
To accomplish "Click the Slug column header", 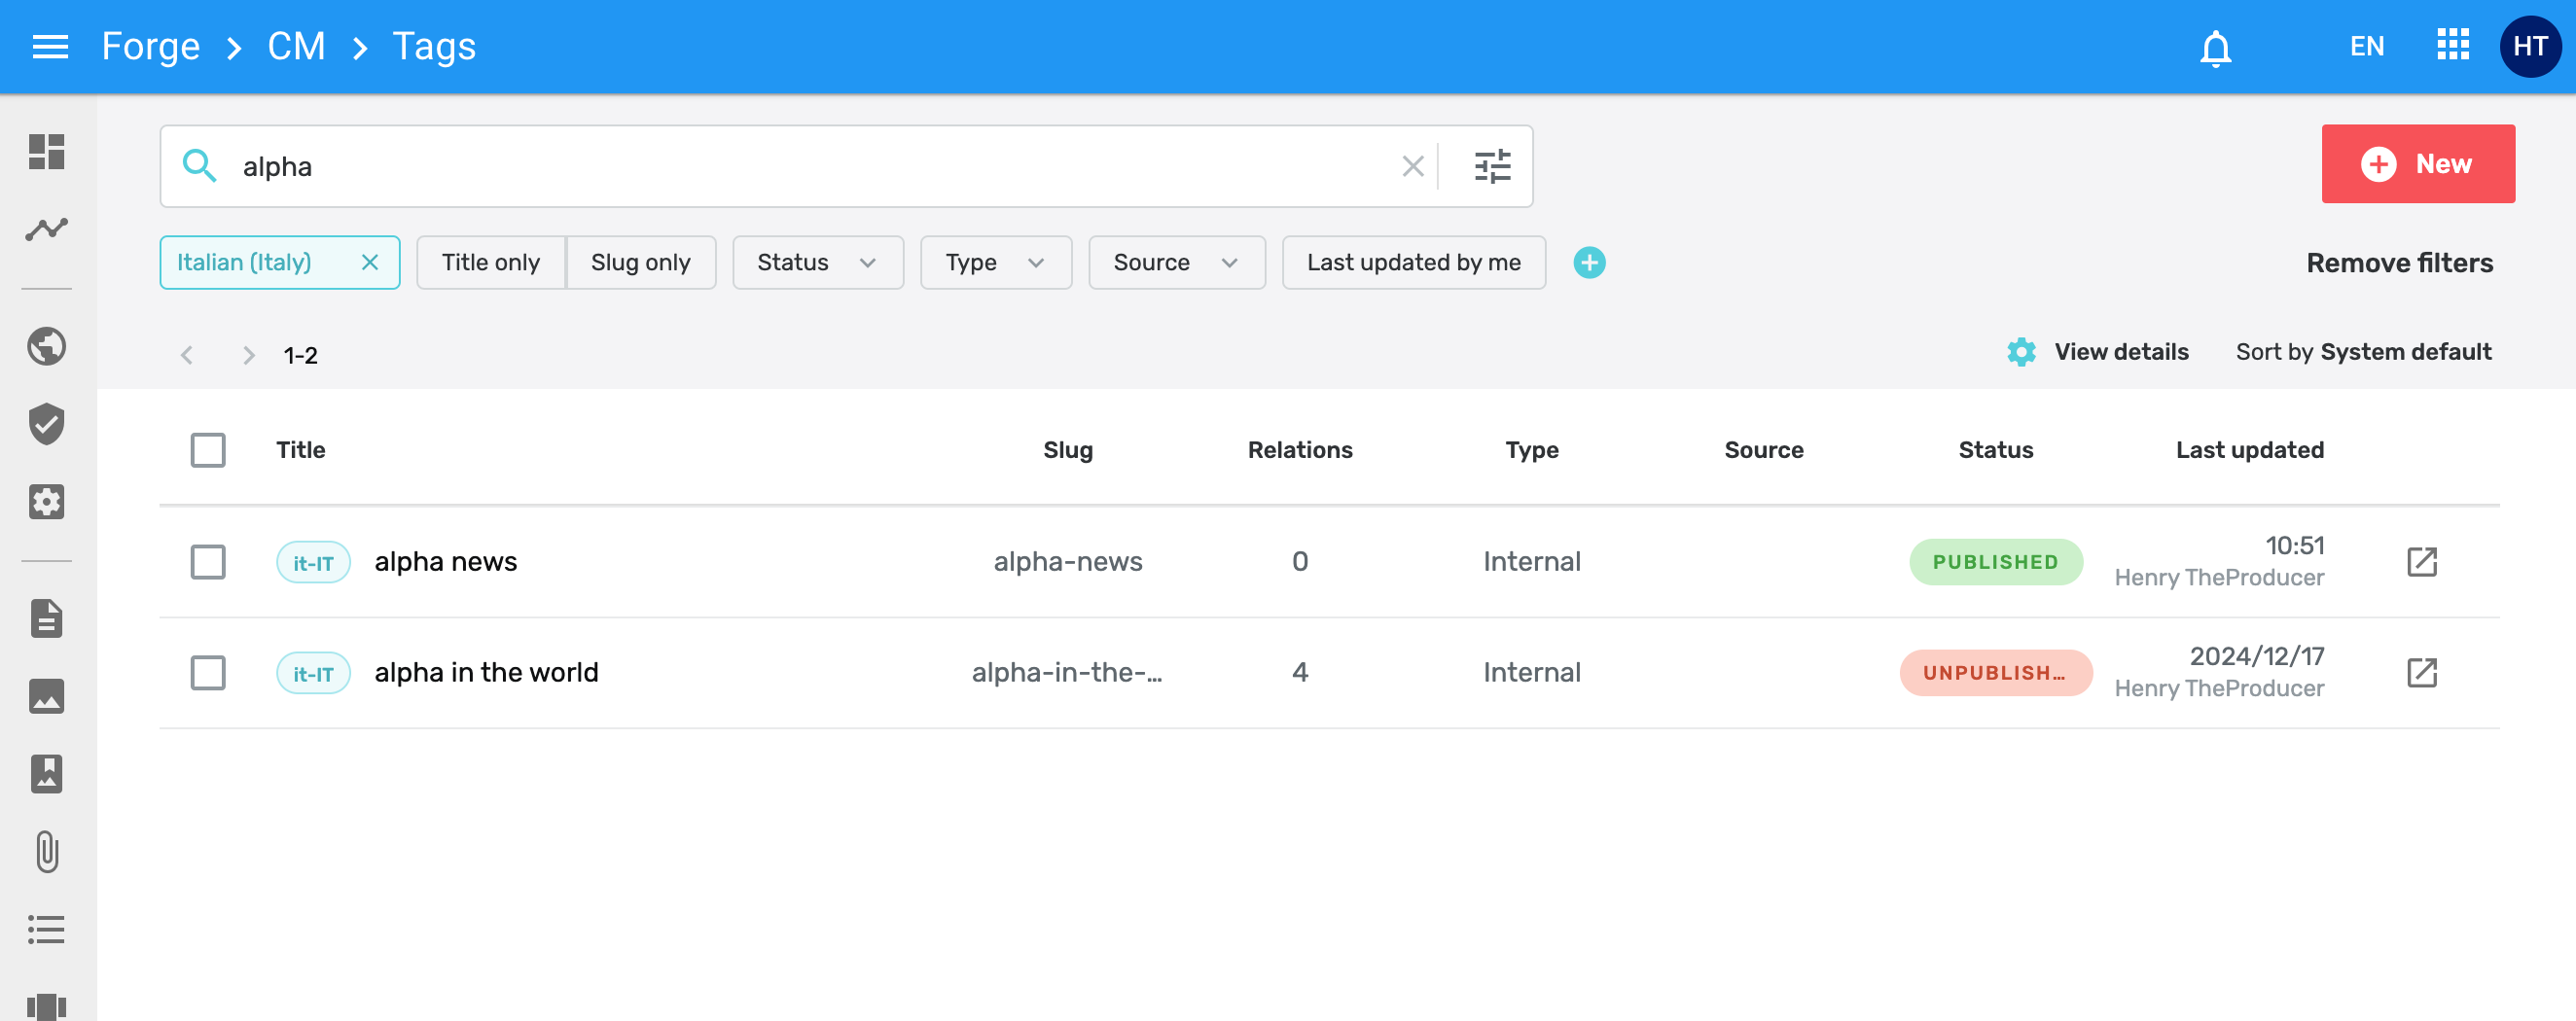I will 1067,450.
